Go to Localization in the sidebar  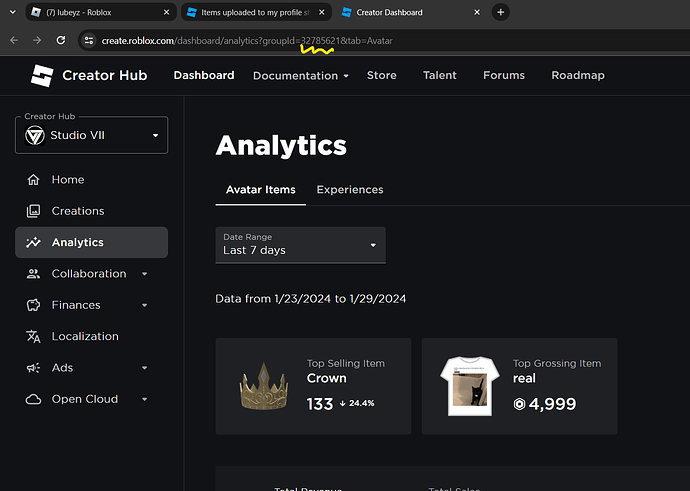tap(92, 336)
